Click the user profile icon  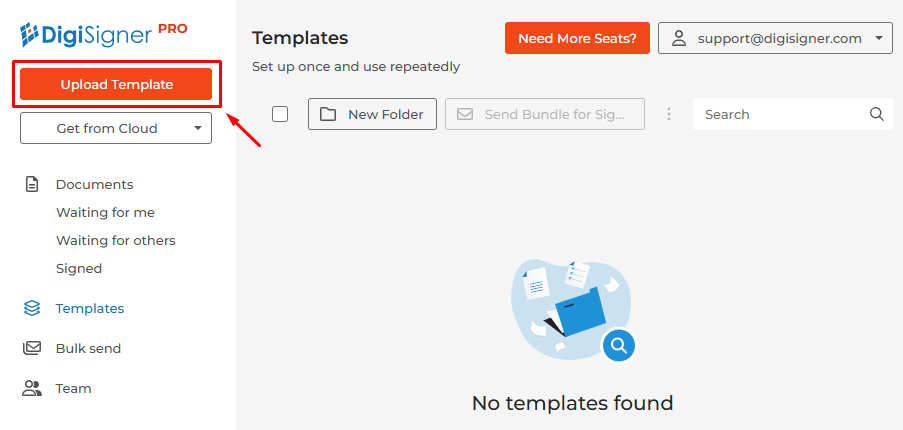(679, 38)
